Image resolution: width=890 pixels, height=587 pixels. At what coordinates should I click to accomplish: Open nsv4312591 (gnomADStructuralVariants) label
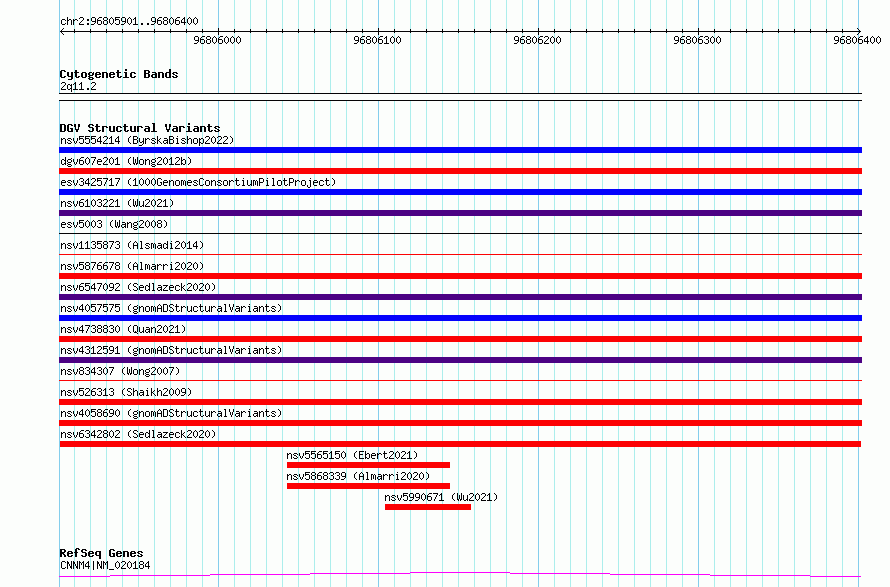[171, 350]
